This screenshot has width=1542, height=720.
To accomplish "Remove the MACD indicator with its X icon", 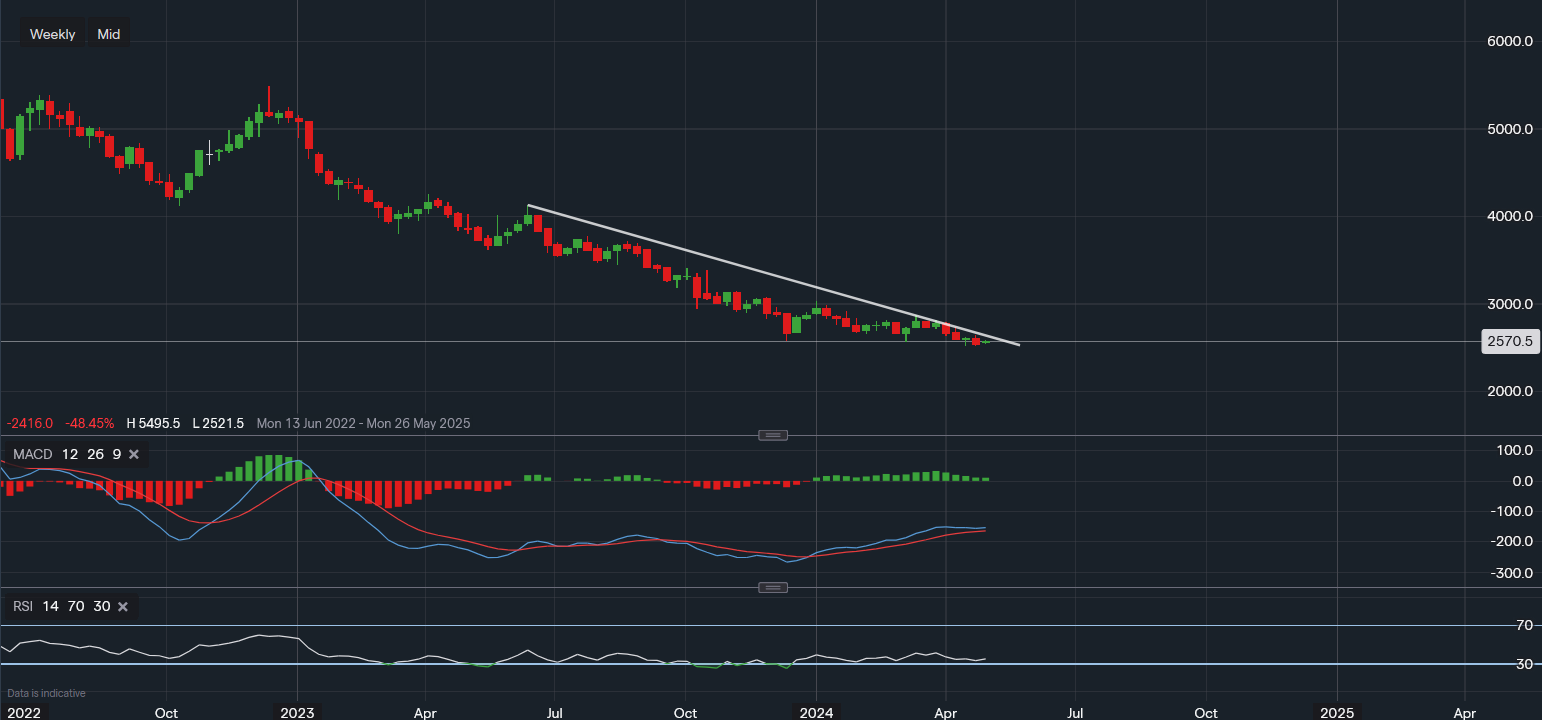I will pos(134,455).
